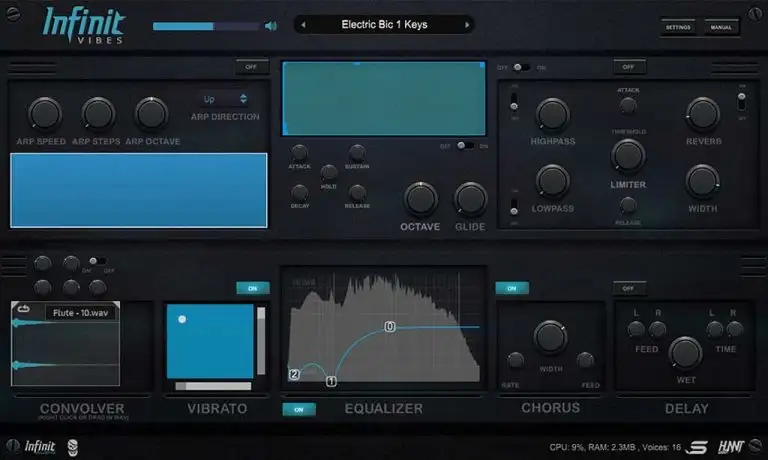The image size is (768, 460).
Task: Click the LOWPASS knob
Action: tap(552, 181)
